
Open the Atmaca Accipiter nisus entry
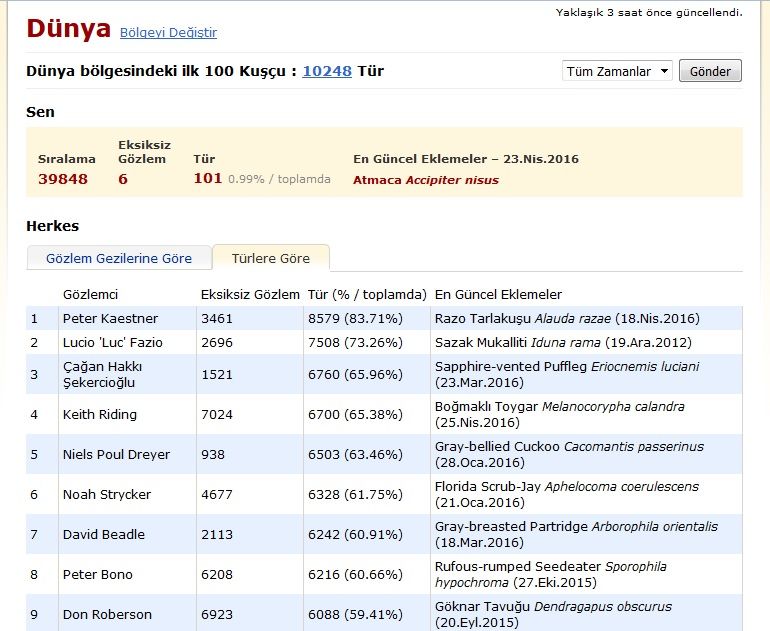pyautogui.click(x=425, y=180)
